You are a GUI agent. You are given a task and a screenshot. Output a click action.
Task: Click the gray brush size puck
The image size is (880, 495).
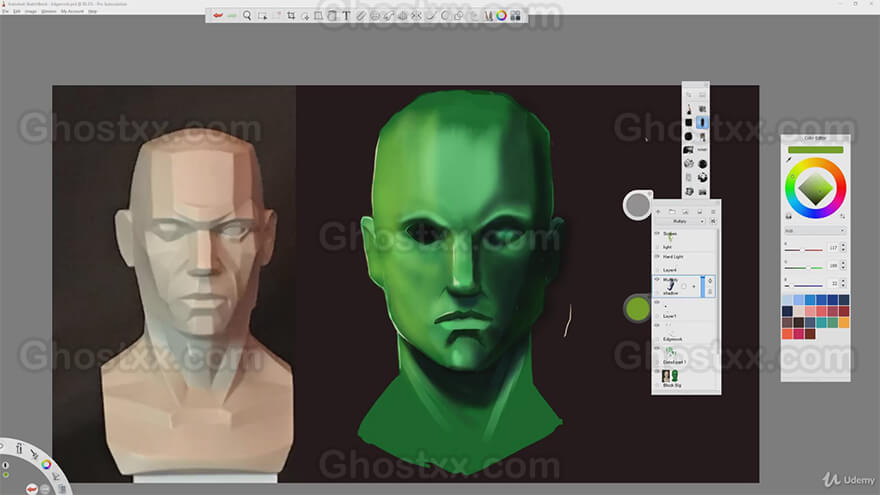coord(638,205)
